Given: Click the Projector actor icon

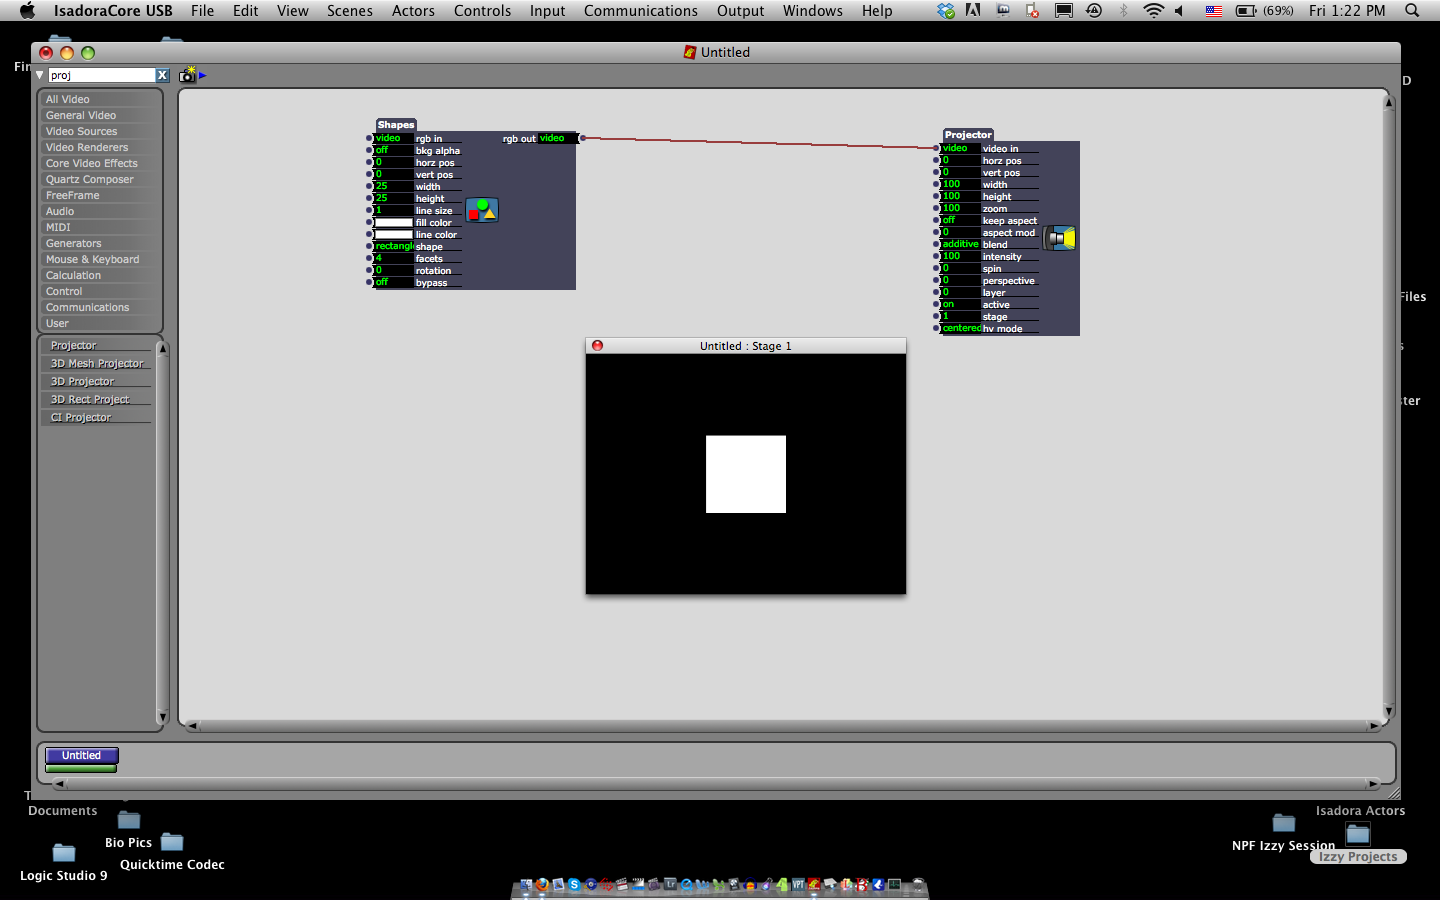Looking at the screenshot, I should pyautogui.click(x=1060, y=238).
